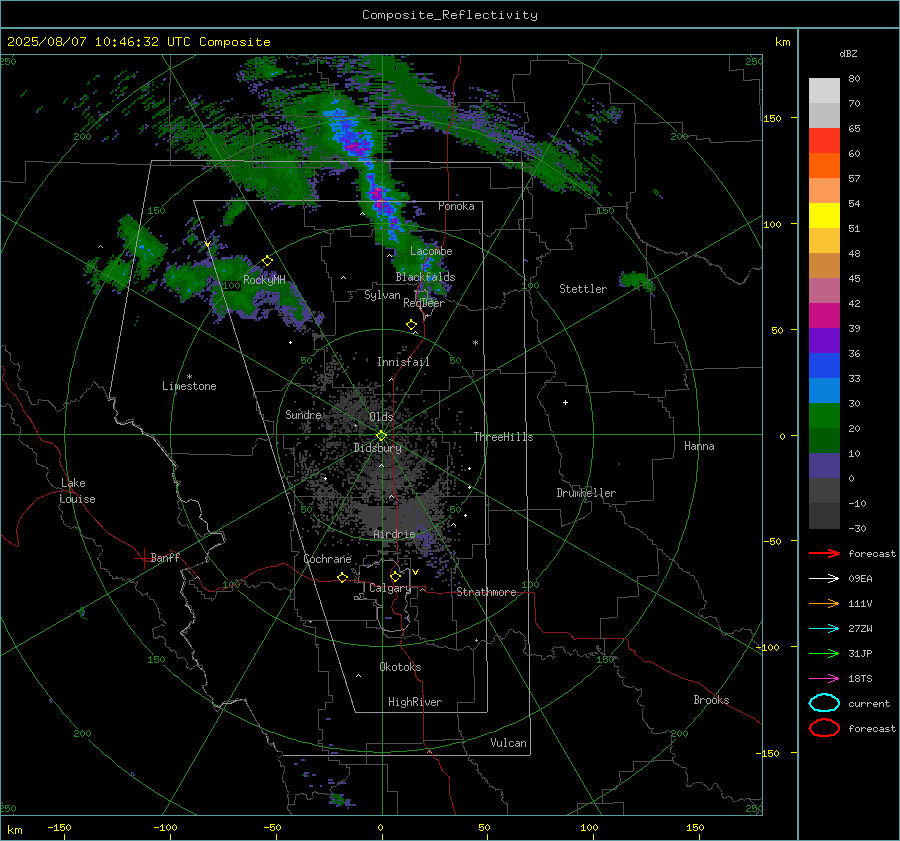Screen dimensions: 900x841
Task: Select the cyan 27ZW arrow legend entry
Action: pos(824,629)
